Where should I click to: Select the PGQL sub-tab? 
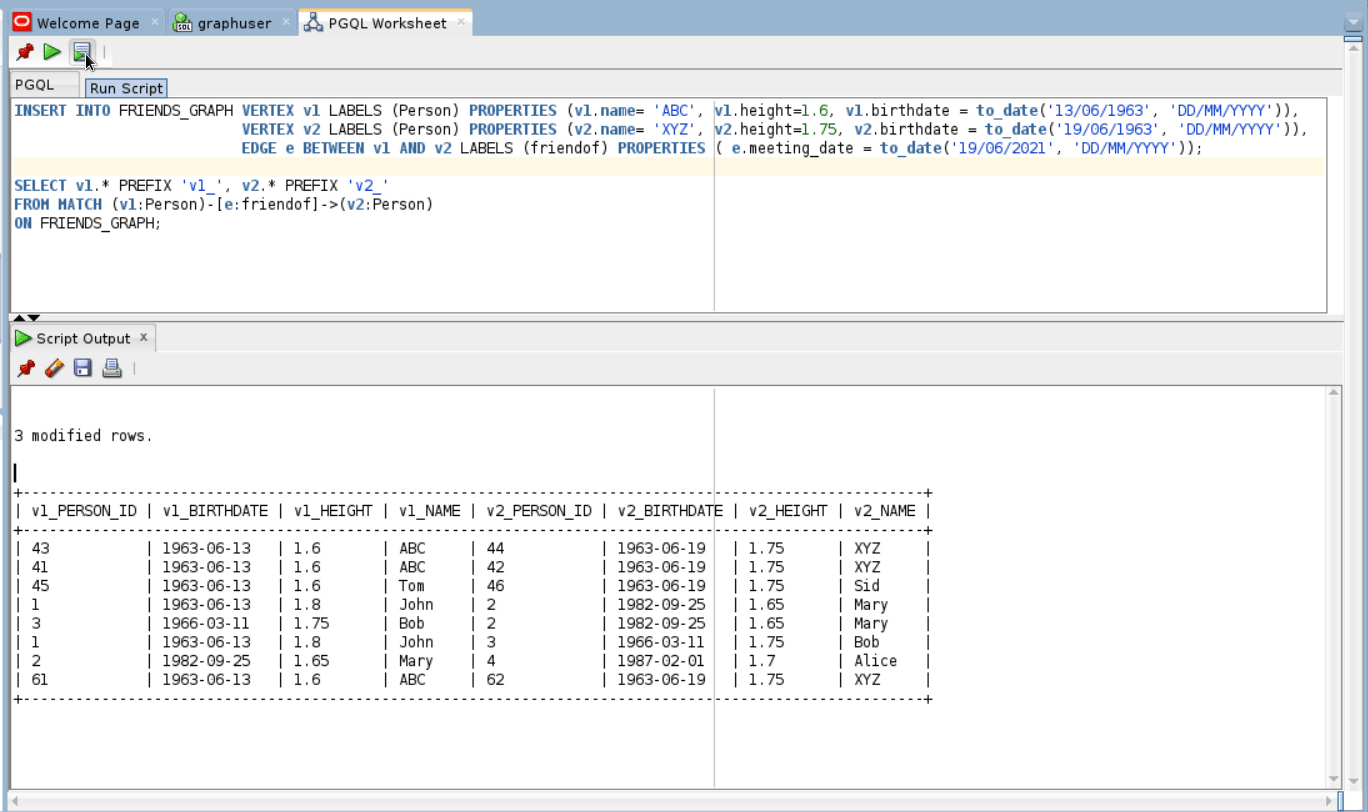pos(34,85)
